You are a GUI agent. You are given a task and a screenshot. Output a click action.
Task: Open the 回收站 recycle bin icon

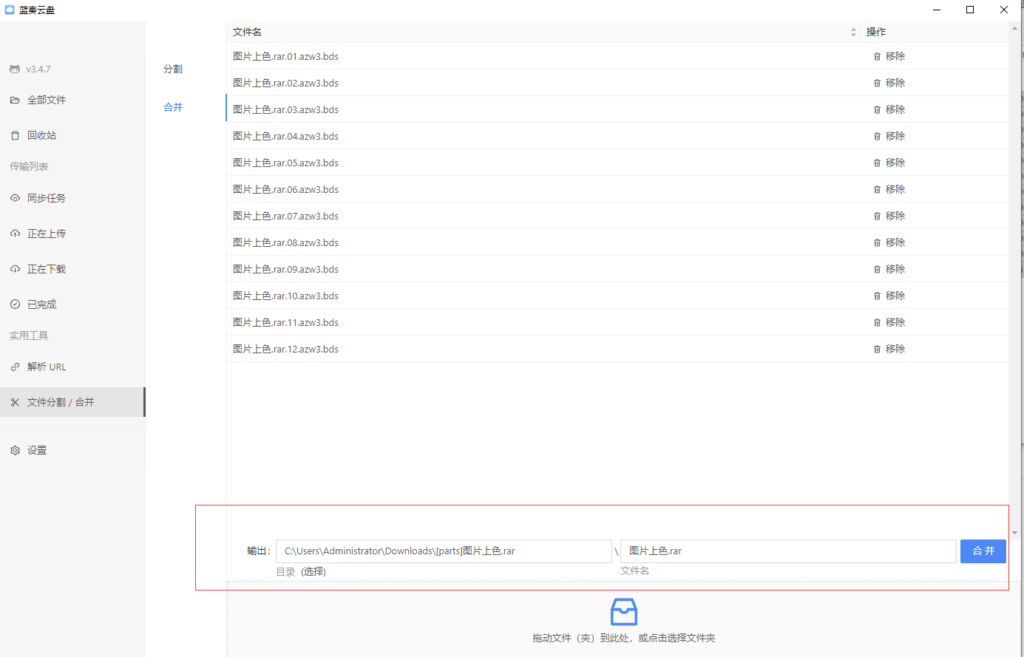coord(14,135)
